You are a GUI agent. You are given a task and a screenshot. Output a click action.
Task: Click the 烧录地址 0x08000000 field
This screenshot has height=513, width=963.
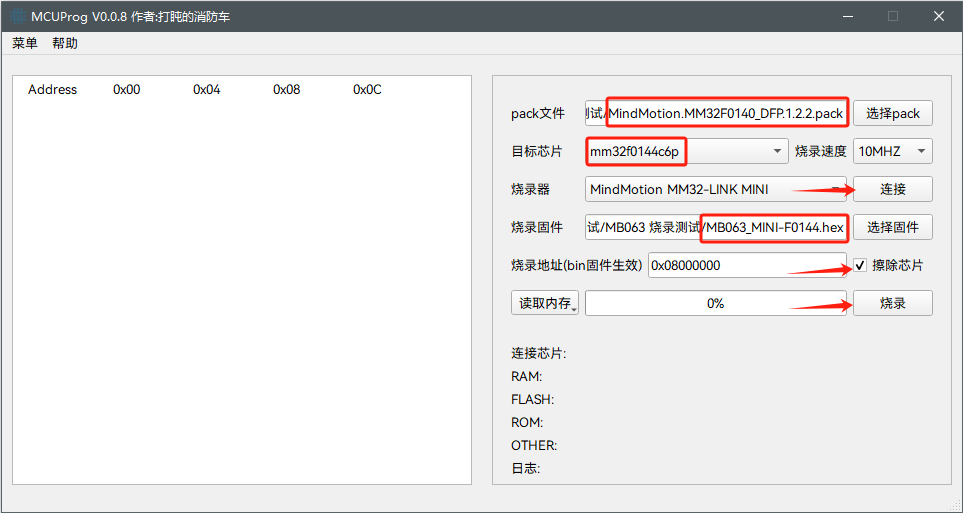[747, 265]
